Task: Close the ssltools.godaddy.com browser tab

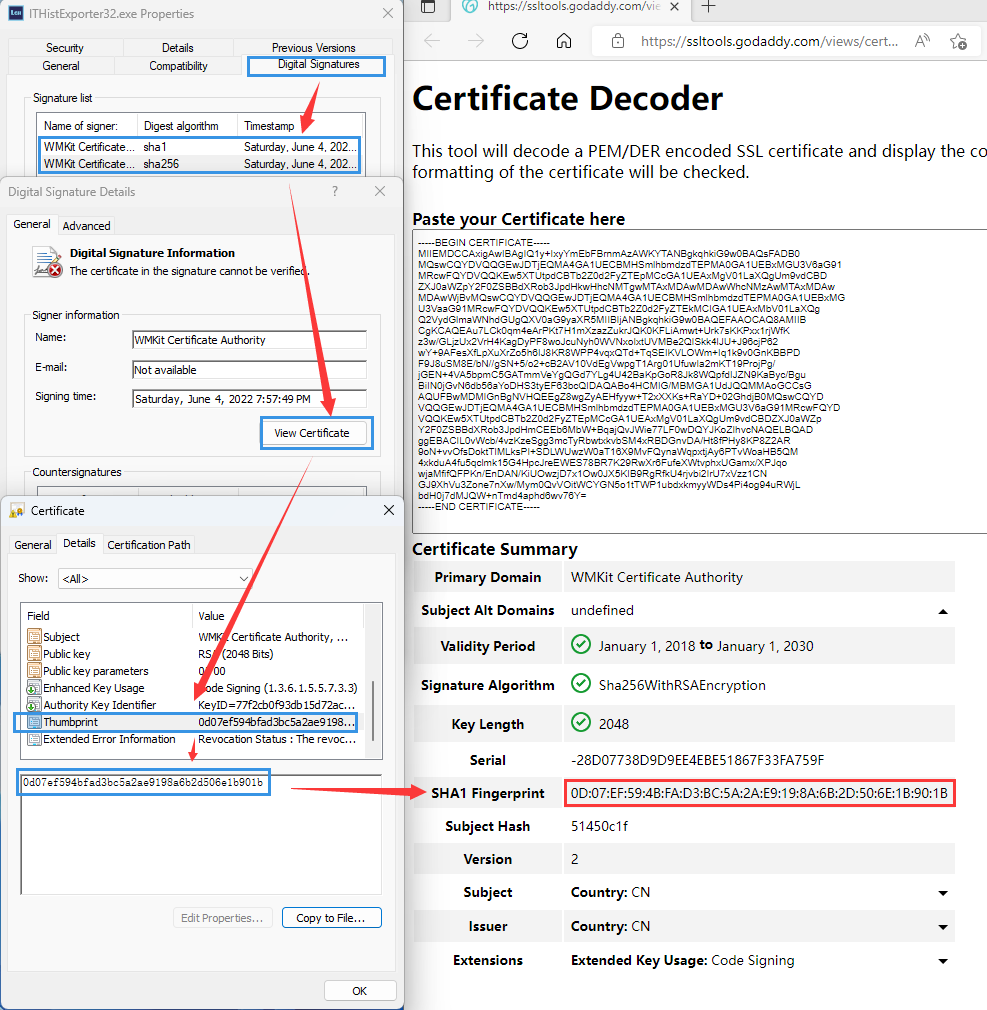Action: click(675, 7)
